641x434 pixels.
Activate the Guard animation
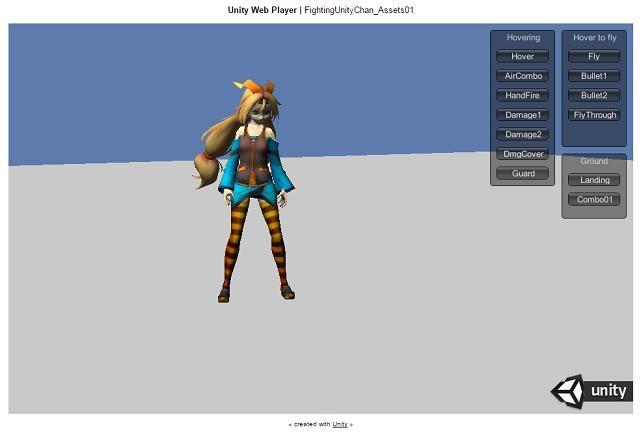point(522,174)
